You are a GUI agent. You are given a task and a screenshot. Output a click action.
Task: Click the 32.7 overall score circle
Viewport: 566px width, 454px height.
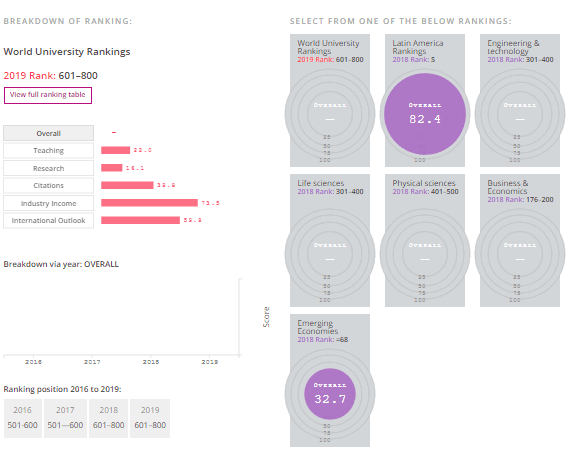pos(330,394)
